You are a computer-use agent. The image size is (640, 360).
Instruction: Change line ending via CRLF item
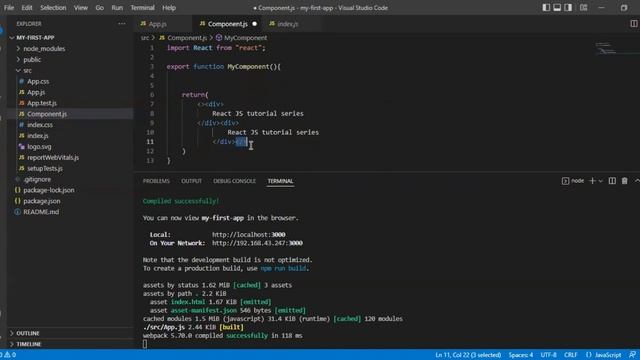[571, 355]
